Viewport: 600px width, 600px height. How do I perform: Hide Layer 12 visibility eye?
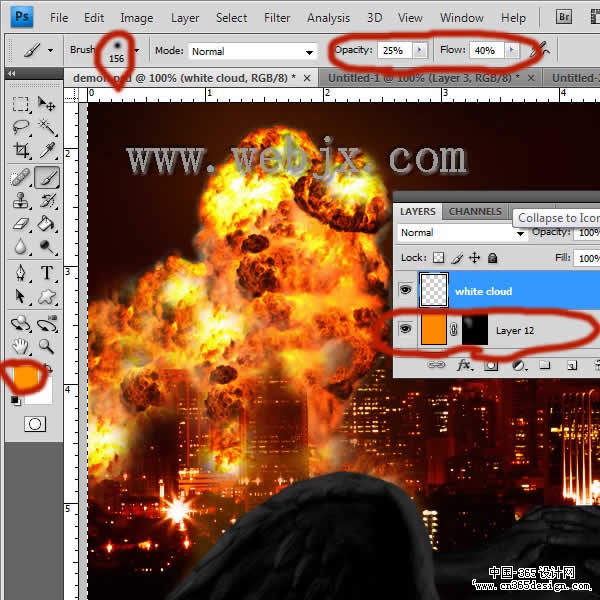click(x=405, y=329)
